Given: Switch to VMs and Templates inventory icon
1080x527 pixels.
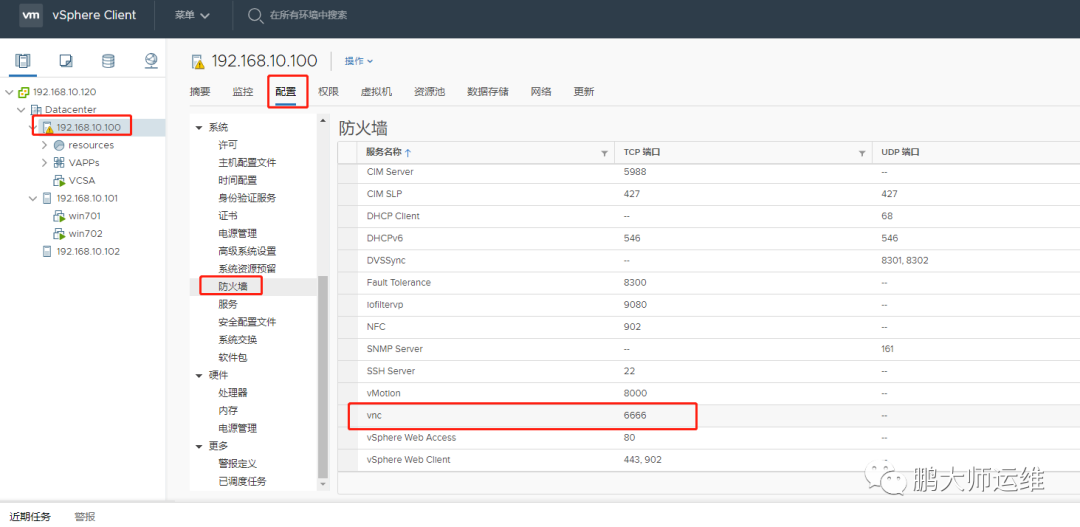Looking at the screenshot, I should [65, 61].
